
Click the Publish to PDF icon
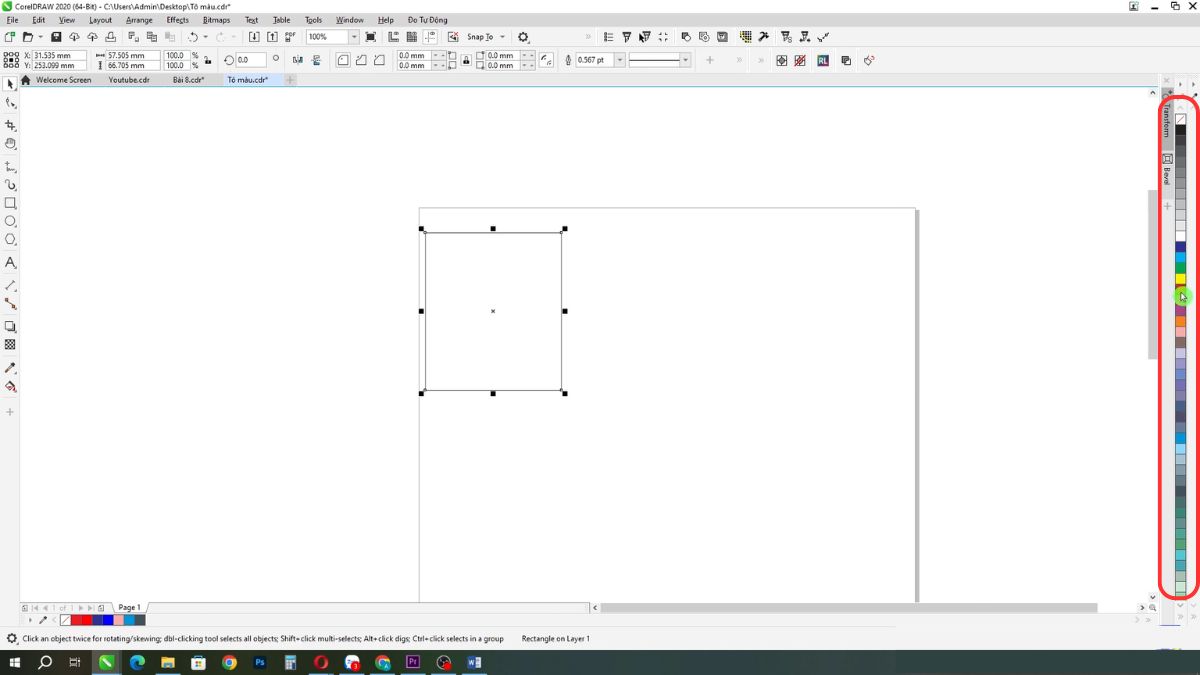pyautogui.click(x=290, y=37)
